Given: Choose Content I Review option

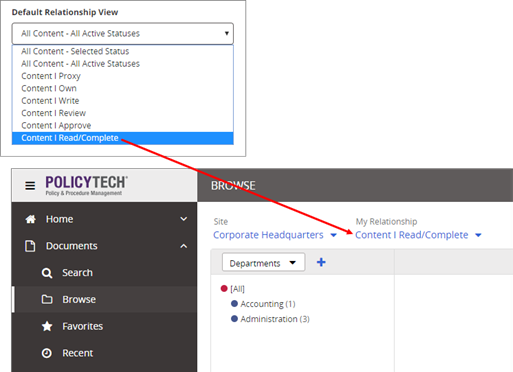Looking at the screenshot, I should coord(123,113).
